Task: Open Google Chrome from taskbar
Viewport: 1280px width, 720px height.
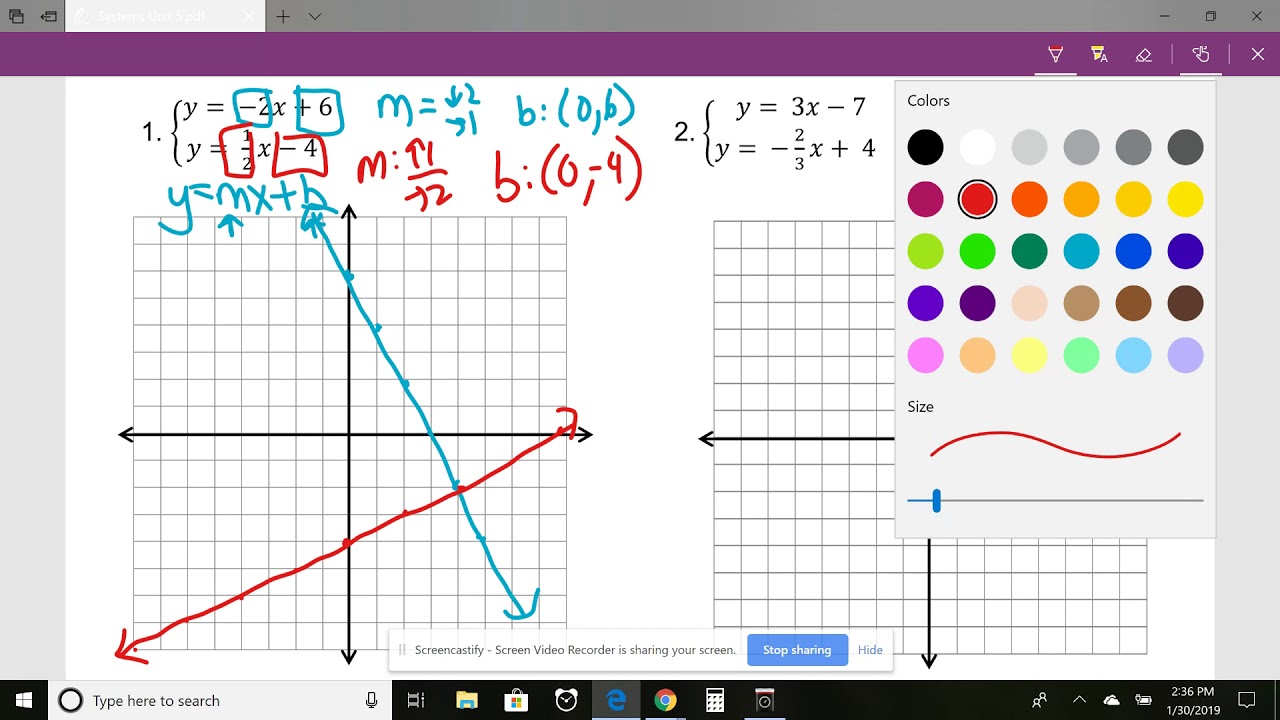Action: pos(665,700)
